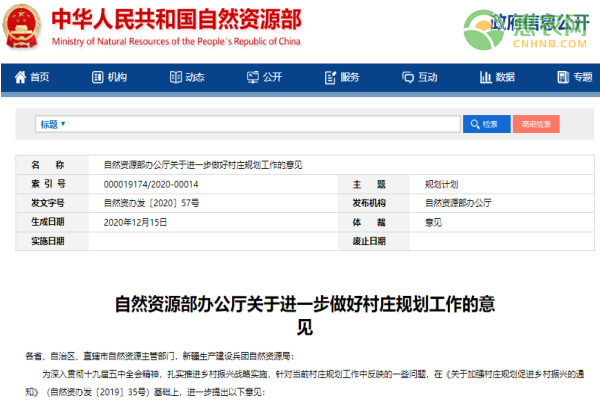Expand the 标题 search-type dropdown

(53, 124)
